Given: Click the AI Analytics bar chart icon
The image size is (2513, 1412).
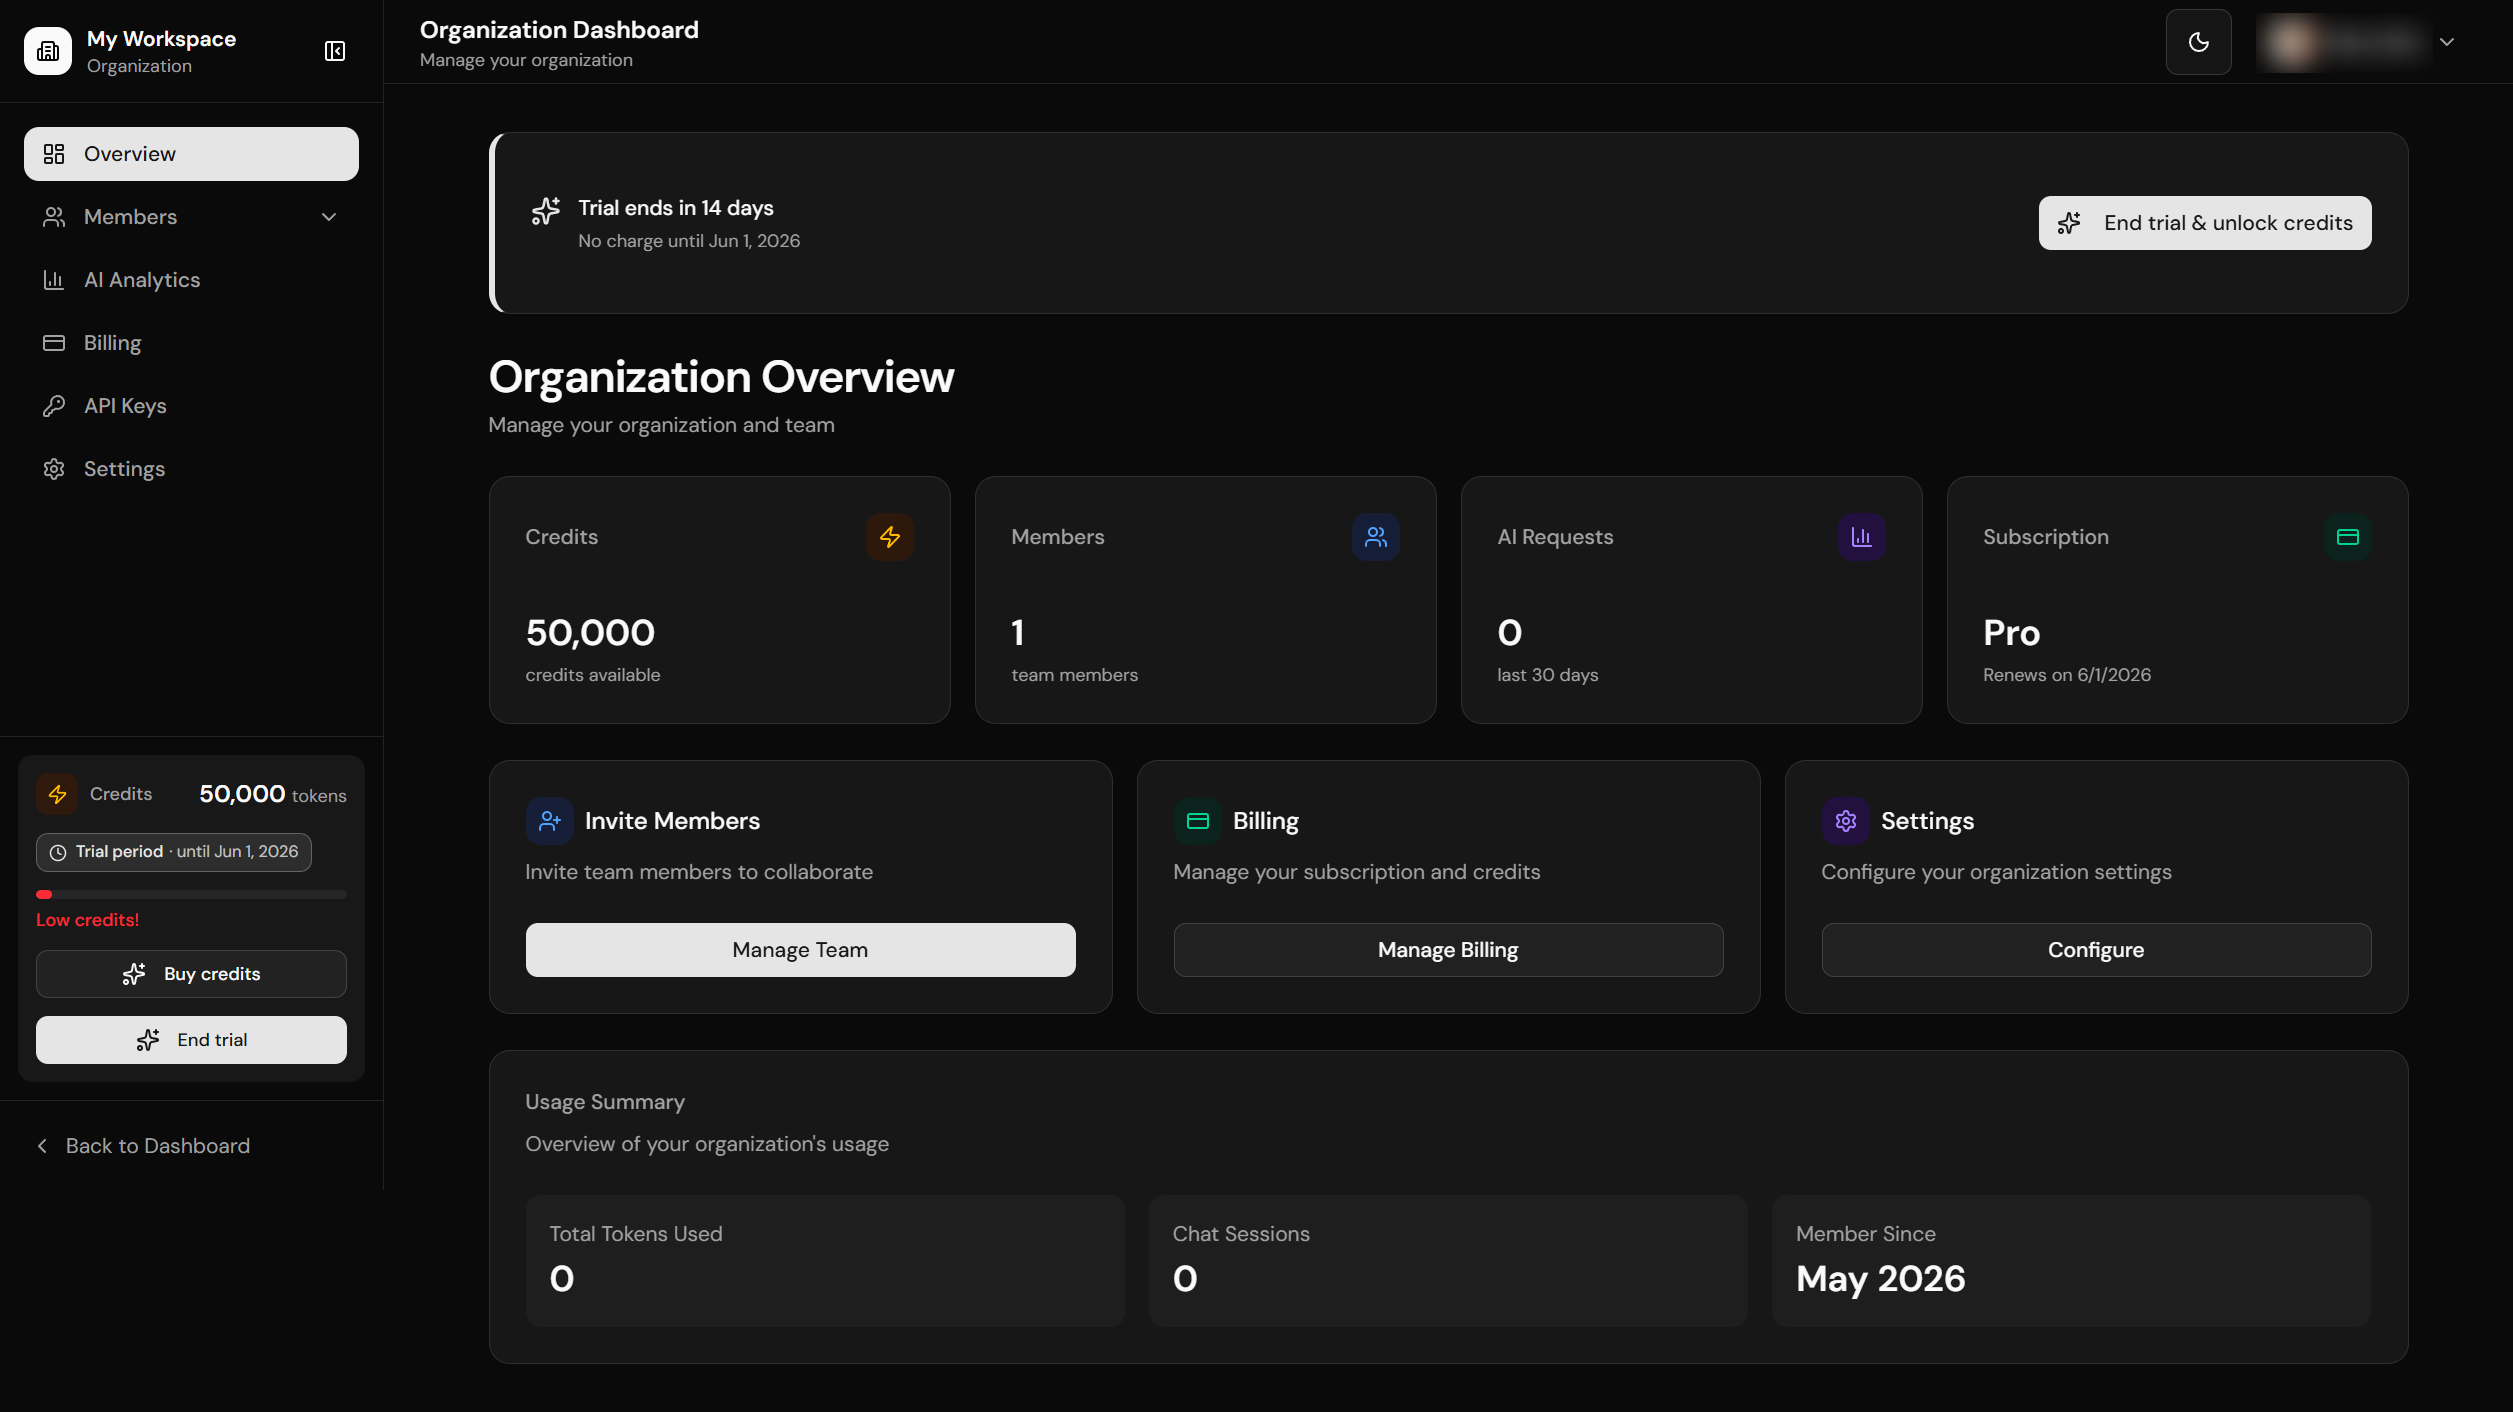Looking at the screenshot, I should 54,280.
